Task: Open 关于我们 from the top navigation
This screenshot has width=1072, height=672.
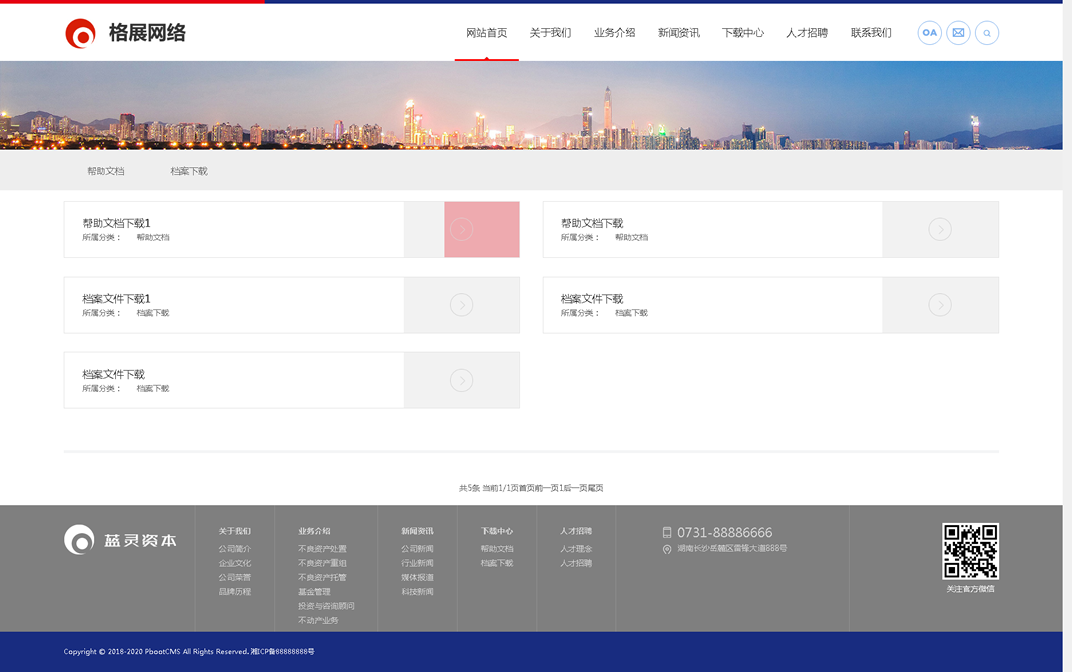Action: tap(550, 33)
